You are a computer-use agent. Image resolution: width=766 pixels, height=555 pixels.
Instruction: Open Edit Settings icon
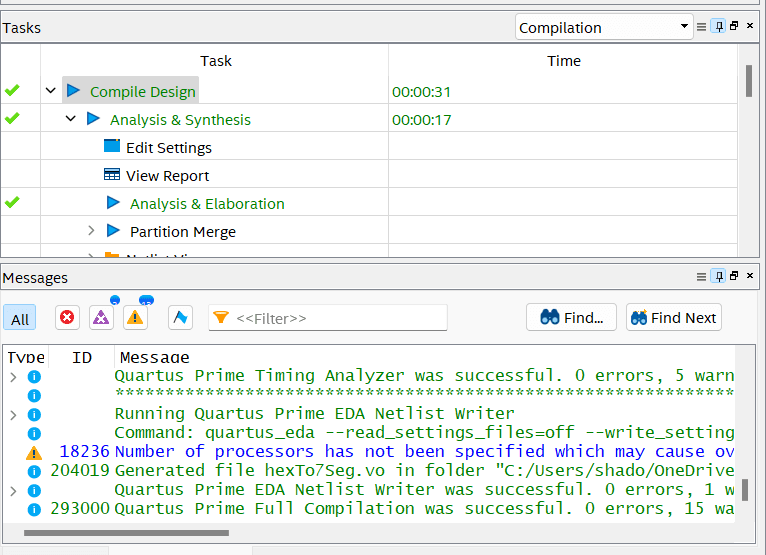tap(112, 146)
